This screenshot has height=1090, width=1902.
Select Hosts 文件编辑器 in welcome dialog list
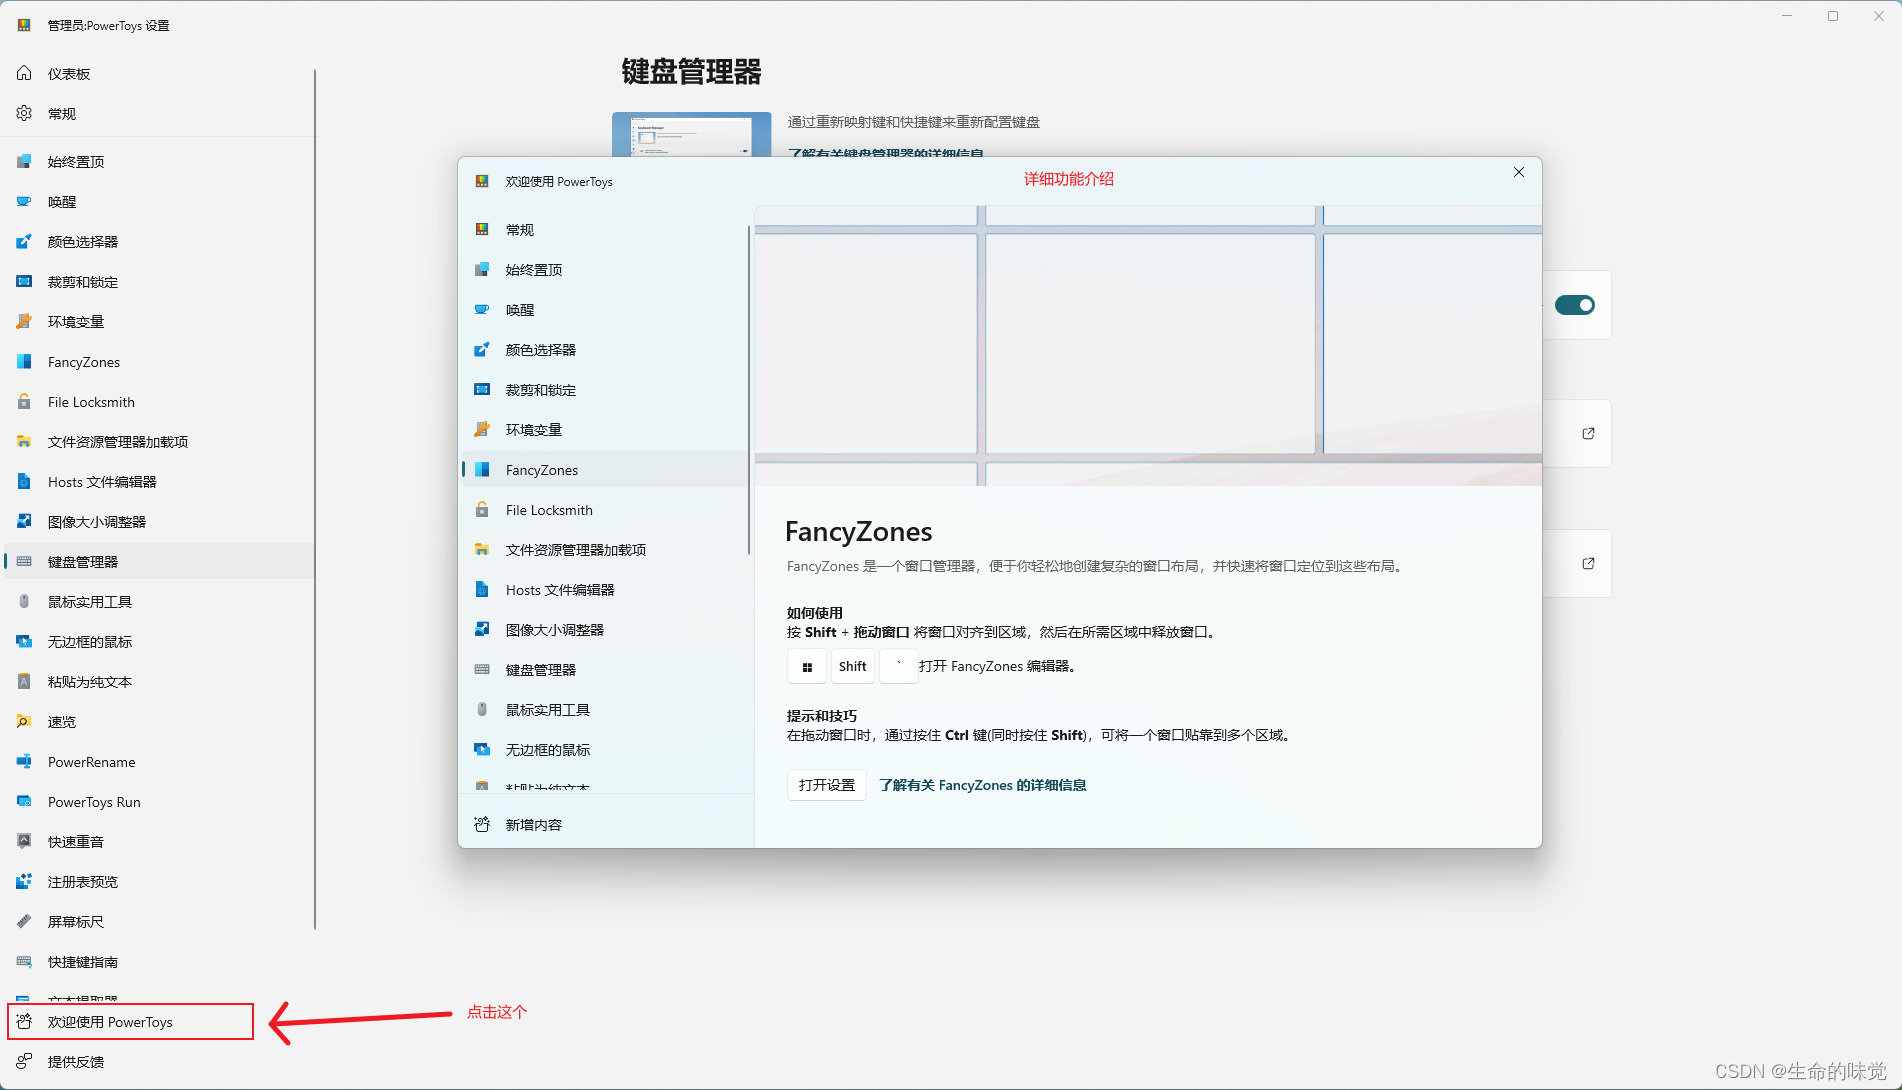pos(604,590)
